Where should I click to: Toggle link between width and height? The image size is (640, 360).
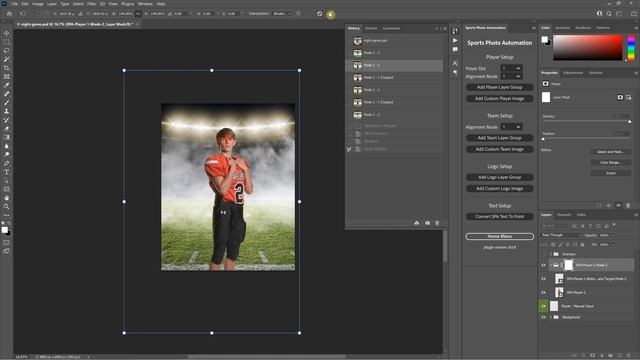[138, 13]
